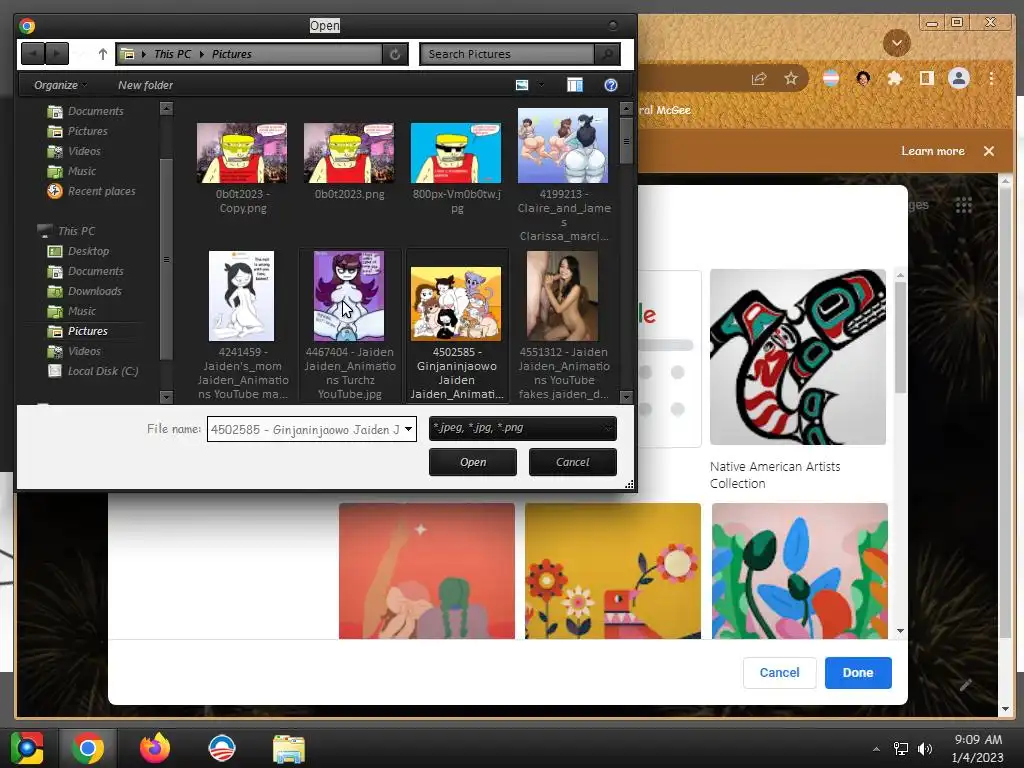The image size is (1024, 768).
Task: Open File Explorer from the taskbar
Action: [289, 748]
